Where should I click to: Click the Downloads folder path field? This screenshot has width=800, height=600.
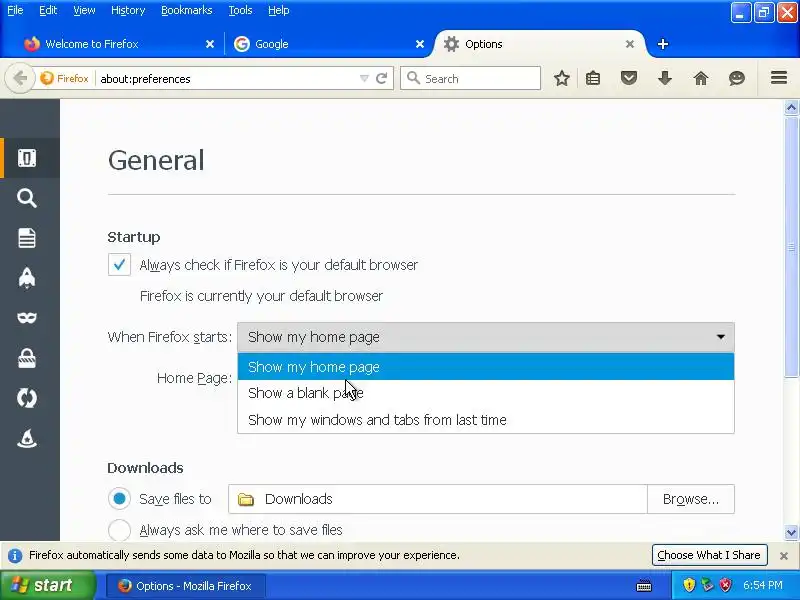[438, 499]
